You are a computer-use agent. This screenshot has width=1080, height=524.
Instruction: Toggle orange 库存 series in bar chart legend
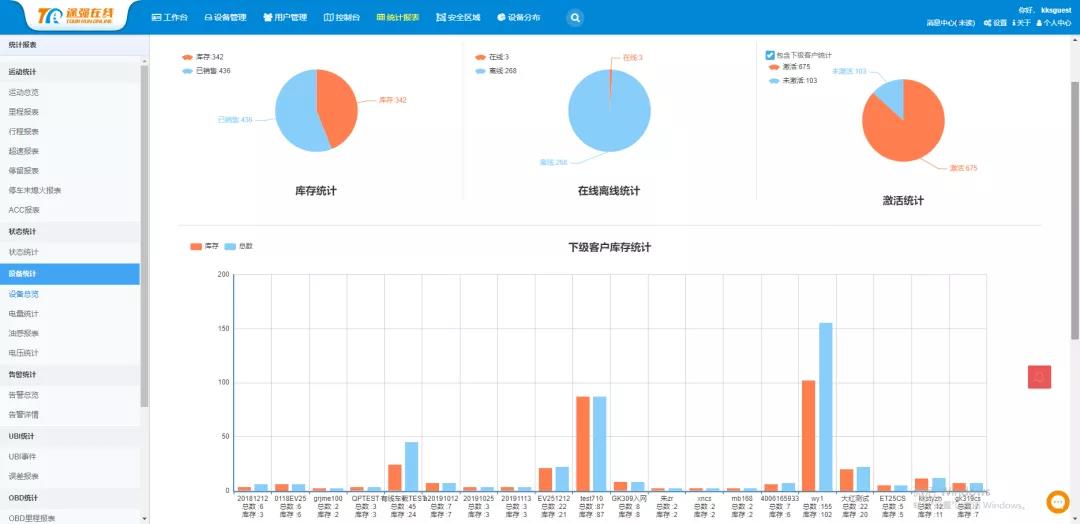coord(196,246)
